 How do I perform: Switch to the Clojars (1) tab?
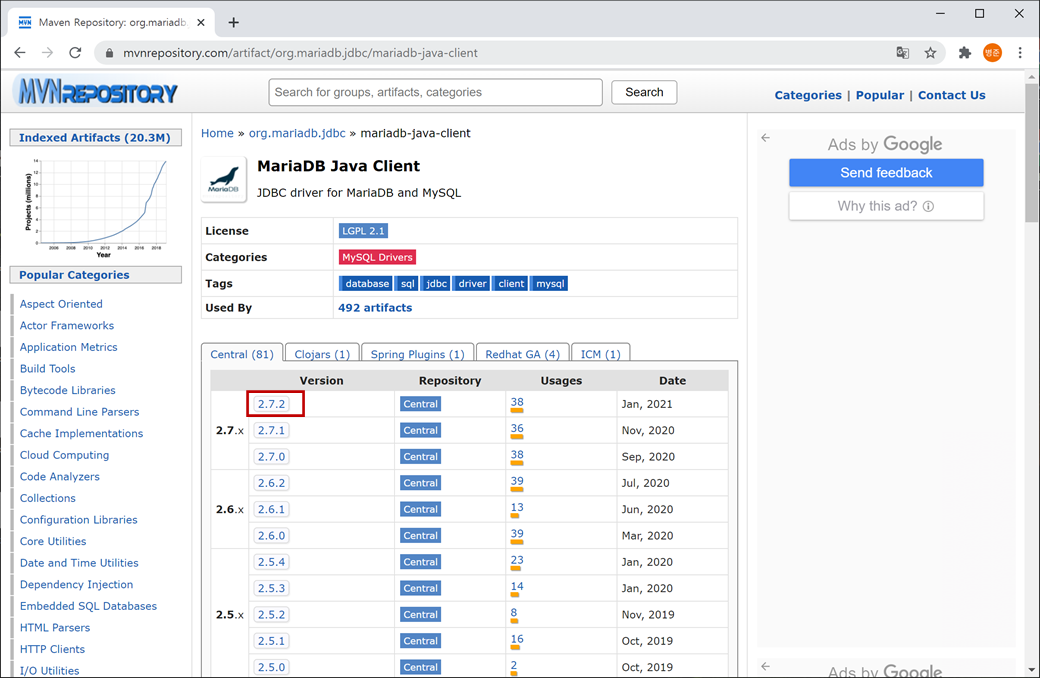(x=322, y=354)
